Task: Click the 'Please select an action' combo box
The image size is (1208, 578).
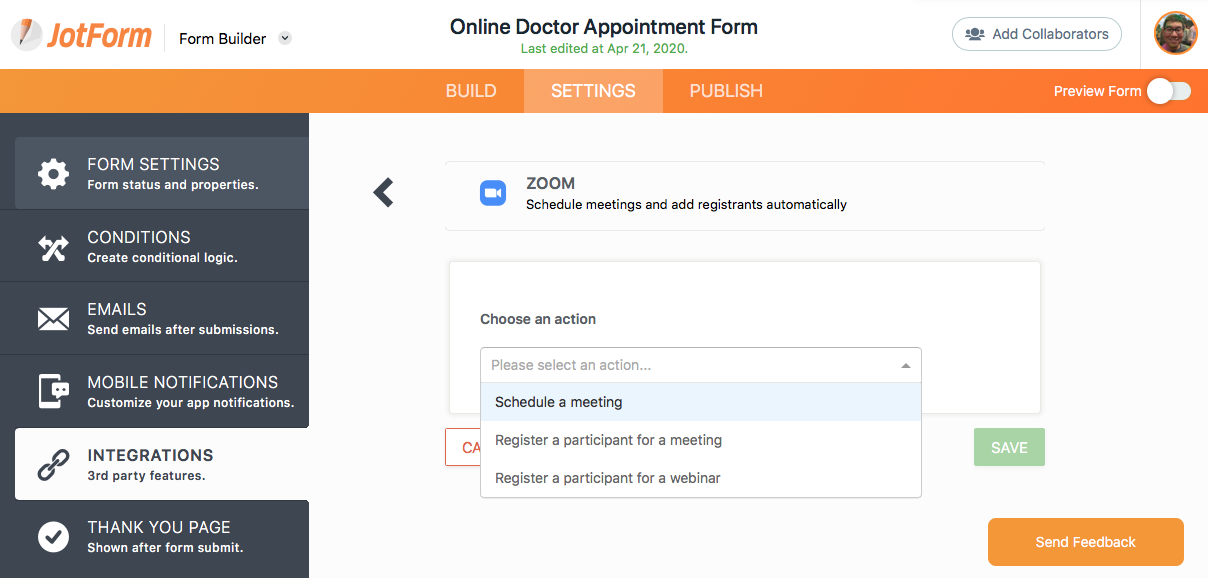Action: click(x=700, y=365)
